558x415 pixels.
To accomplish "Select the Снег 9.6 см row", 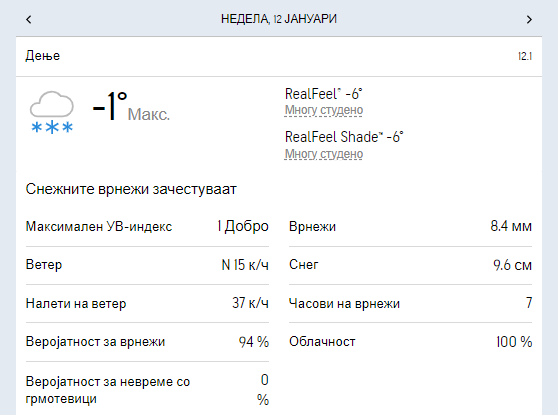I will [410, 265].
